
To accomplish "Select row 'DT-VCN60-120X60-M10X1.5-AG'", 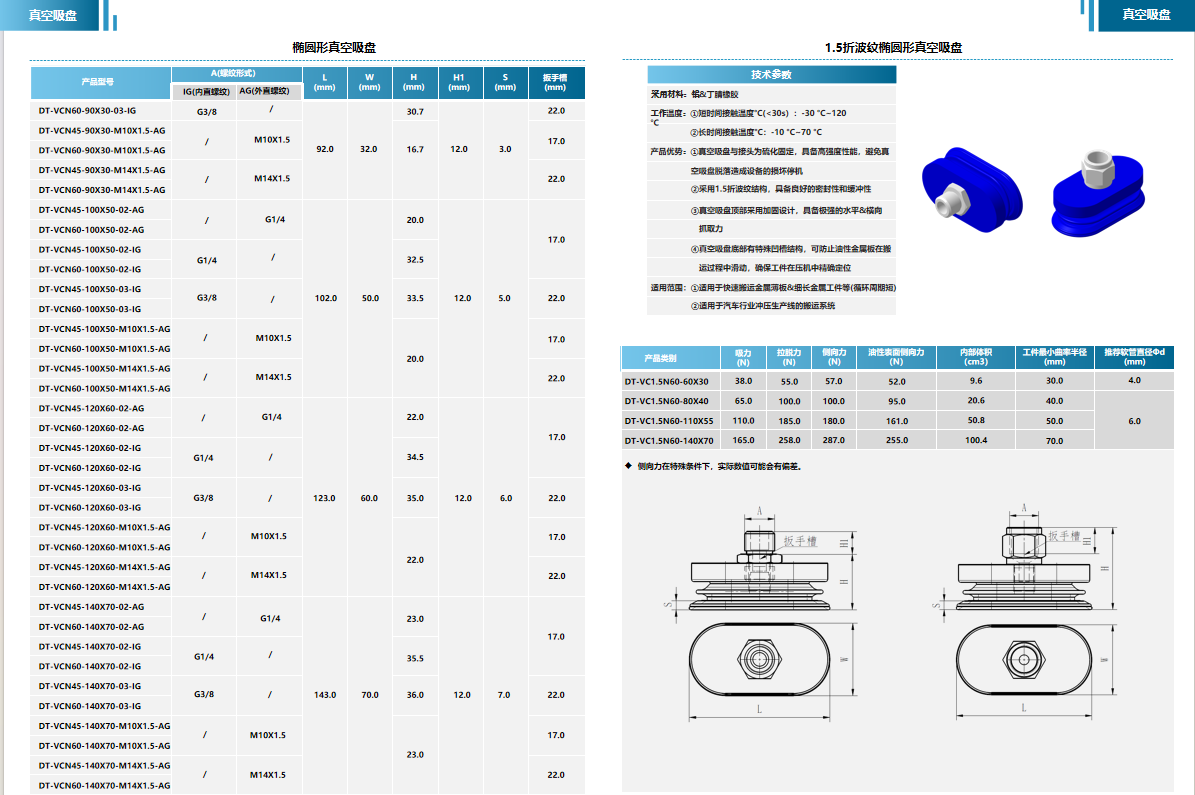I will pos(101,547).
